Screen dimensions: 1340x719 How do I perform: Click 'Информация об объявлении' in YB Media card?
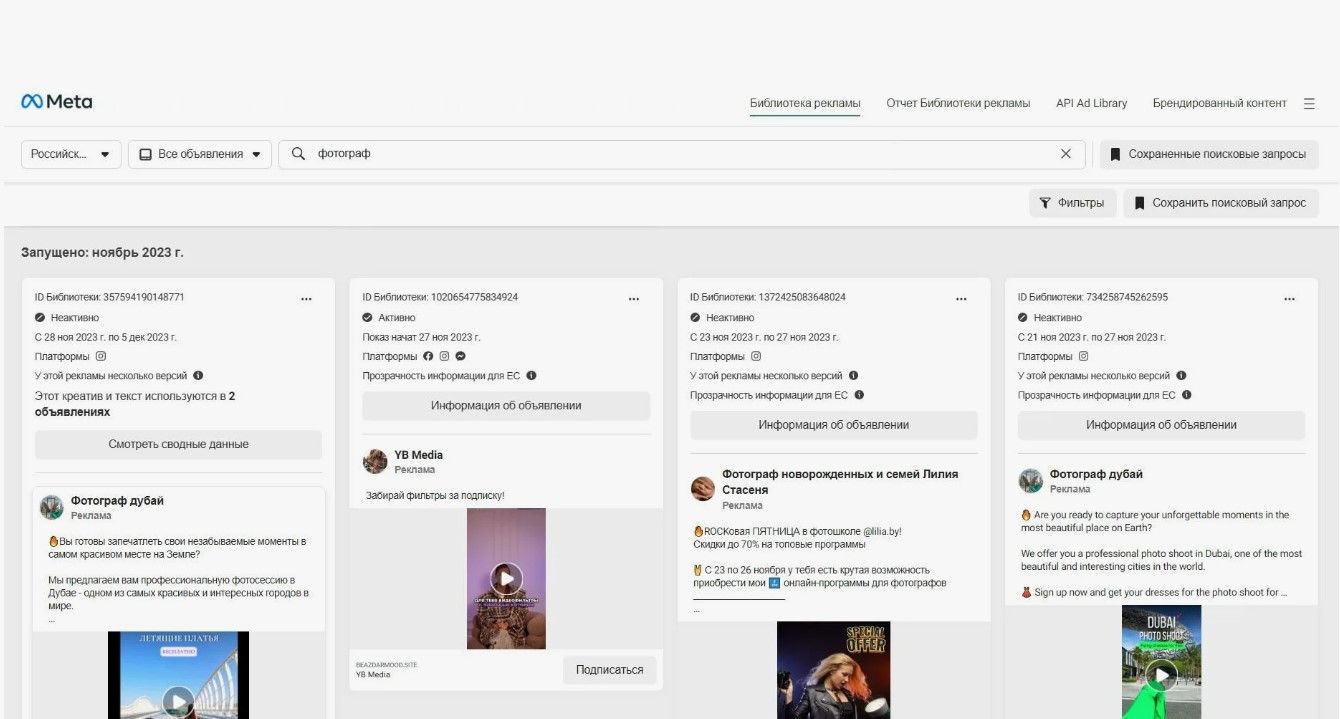point(506,406)
